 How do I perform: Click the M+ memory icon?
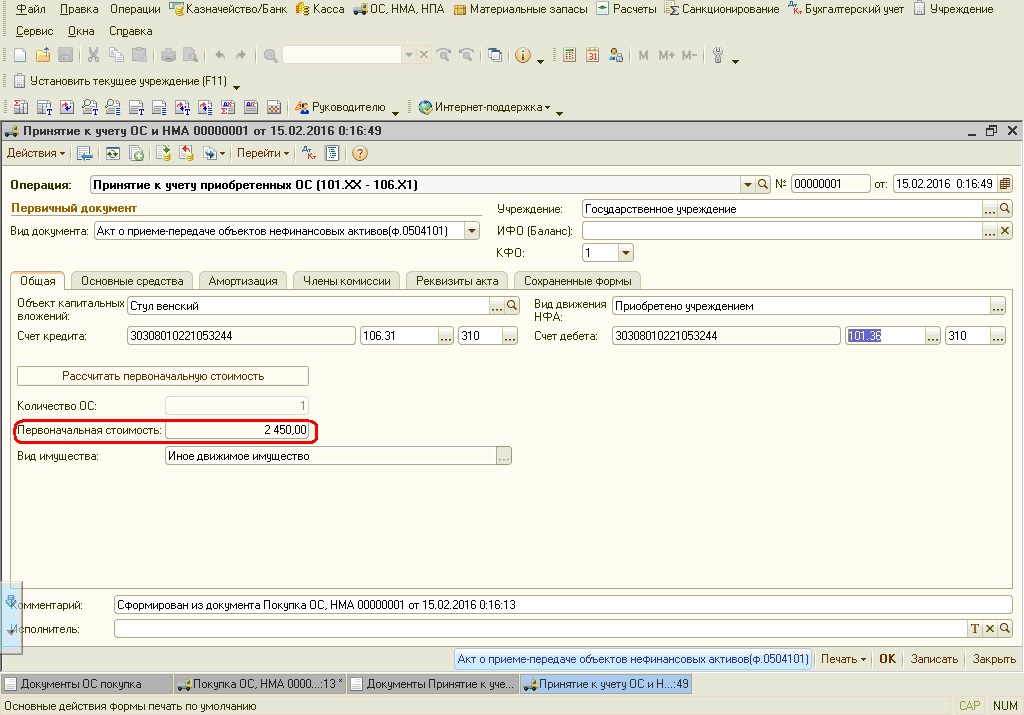(x=666, y=56)
